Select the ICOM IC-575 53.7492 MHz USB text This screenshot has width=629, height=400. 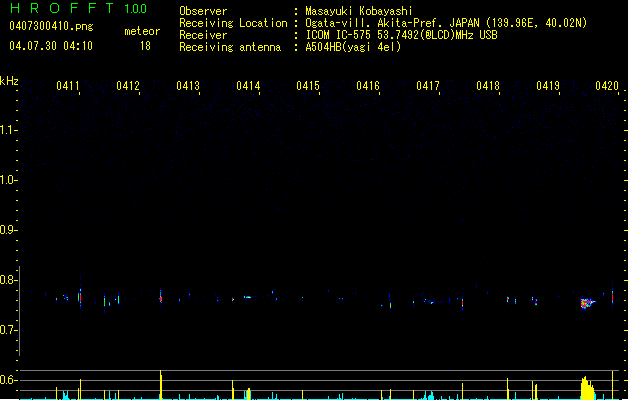[402, 35]
